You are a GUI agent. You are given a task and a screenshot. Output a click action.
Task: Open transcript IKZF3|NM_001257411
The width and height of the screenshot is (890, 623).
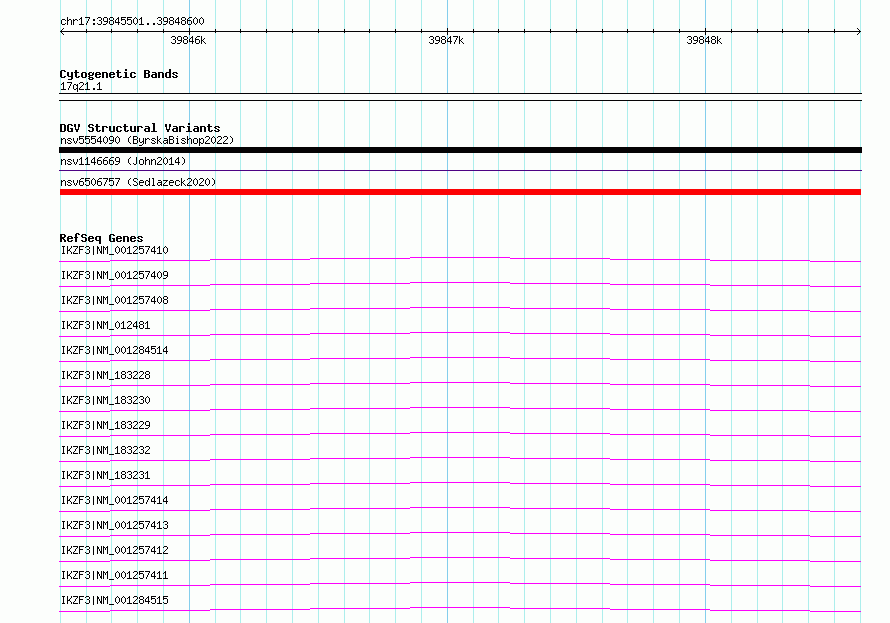[x=115, y=575]
